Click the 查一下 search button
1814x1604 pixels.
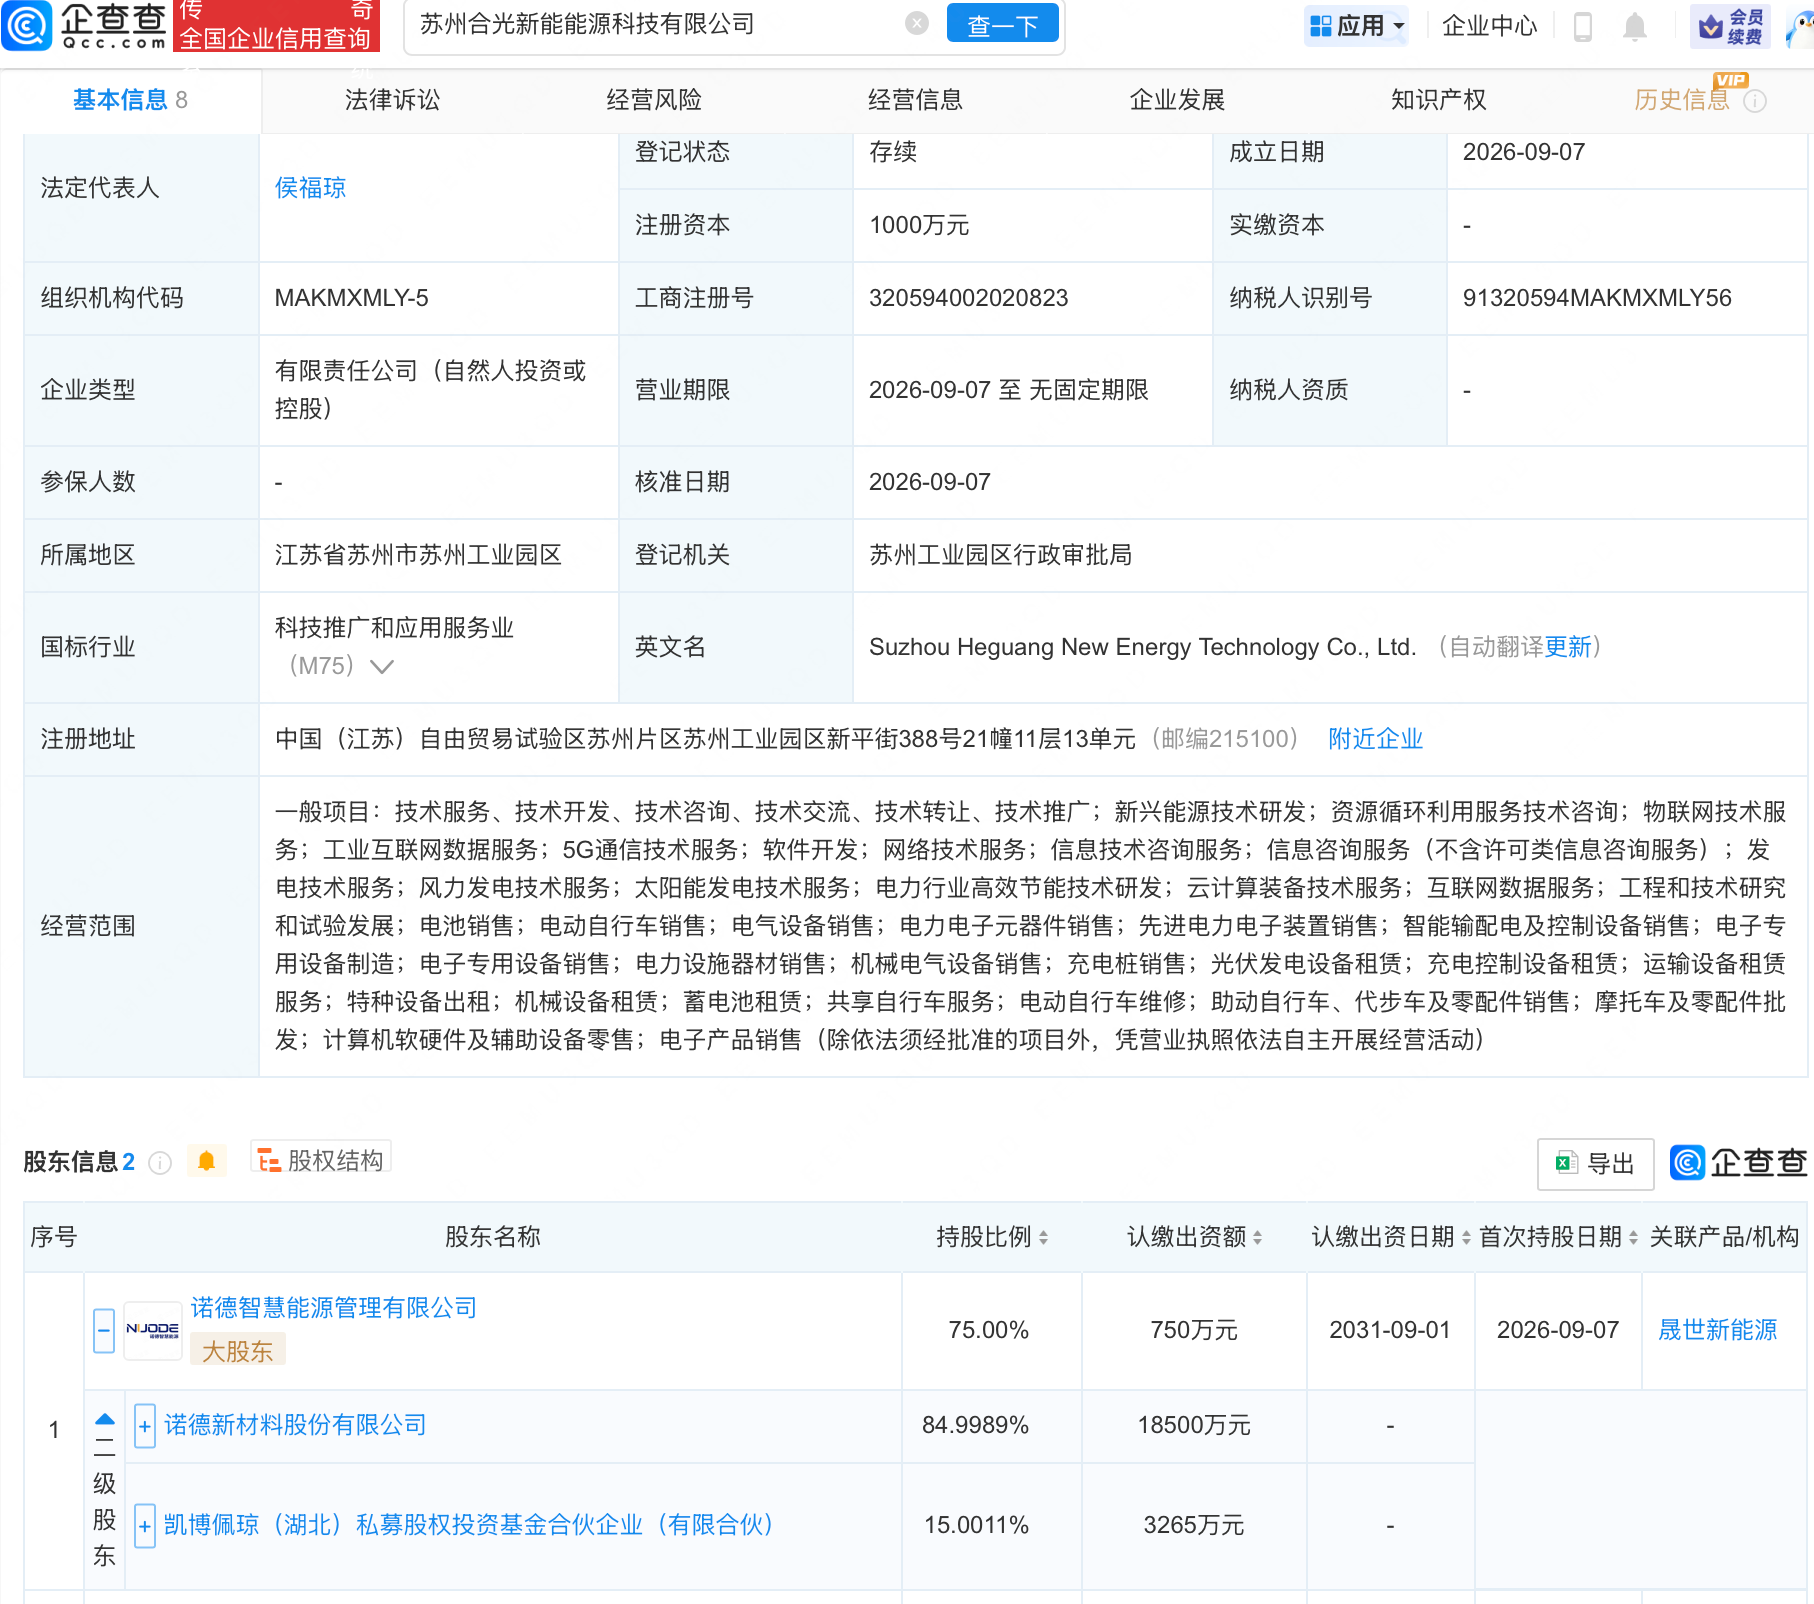(x=1002, y=24)
